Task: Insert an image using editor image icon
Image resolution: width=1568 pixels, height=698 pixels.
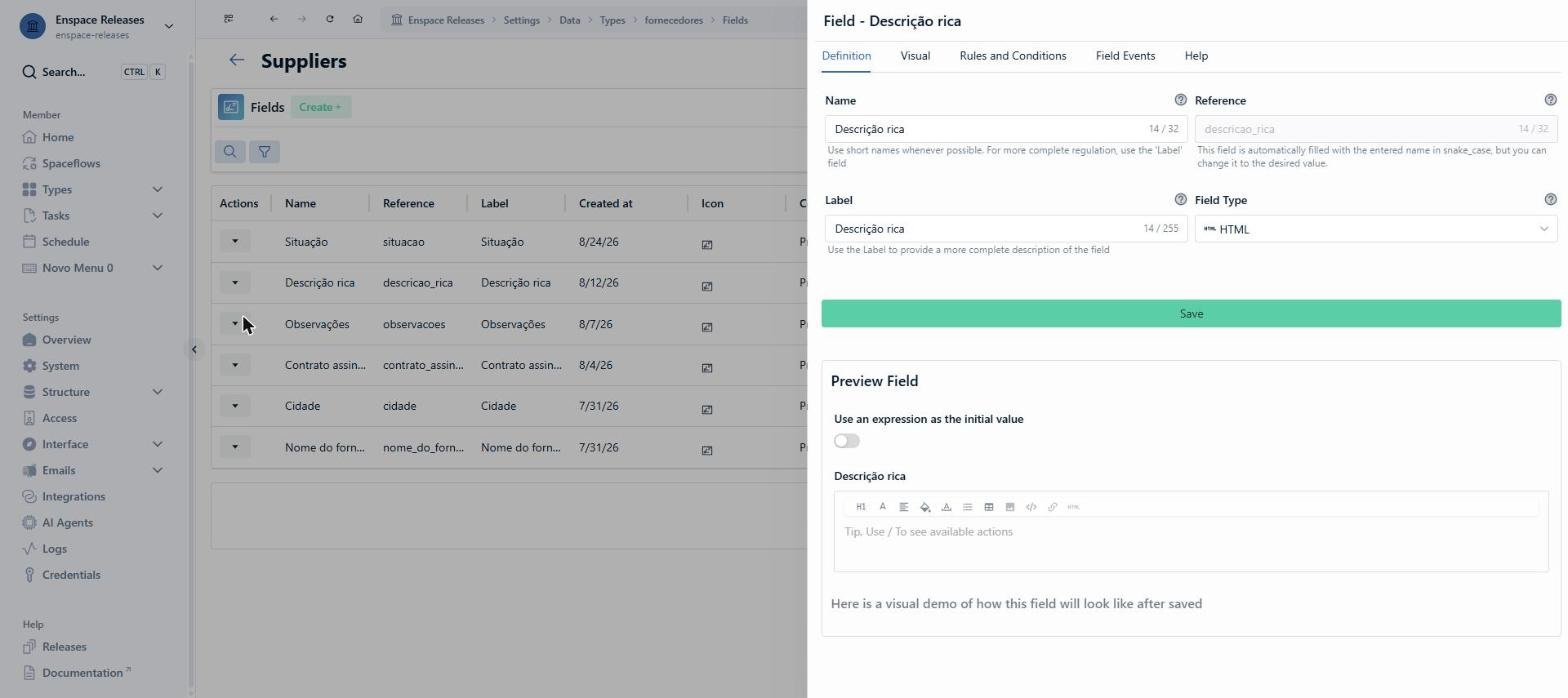Action: pyautogui.click(x=1010, y=507)
